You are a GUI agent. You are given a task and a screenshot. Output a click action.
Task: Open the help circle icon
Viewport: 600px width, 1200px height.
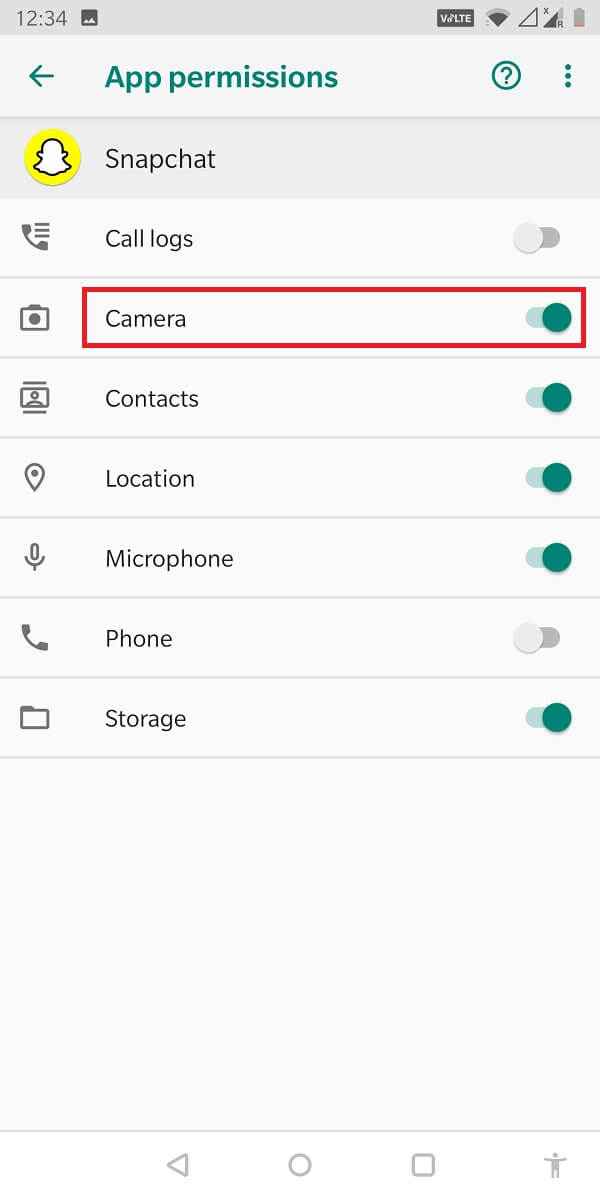click(x=506, y=75)
